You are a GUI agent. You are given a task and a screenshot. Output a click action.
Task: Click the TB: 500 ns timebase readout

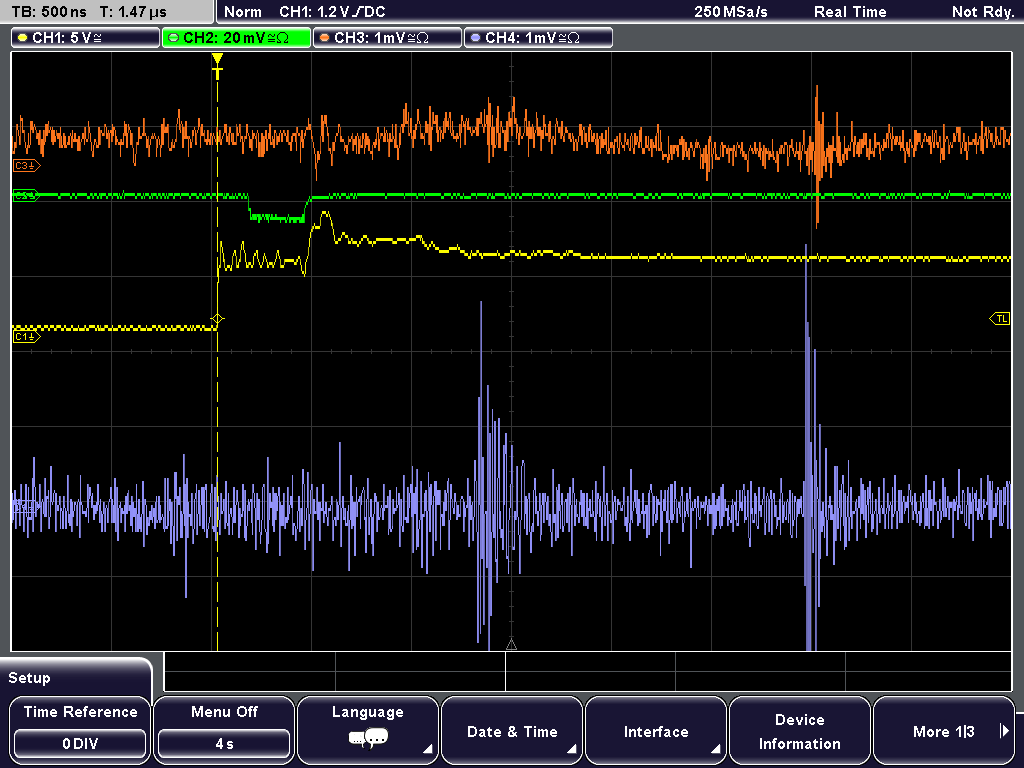[49, 12]
